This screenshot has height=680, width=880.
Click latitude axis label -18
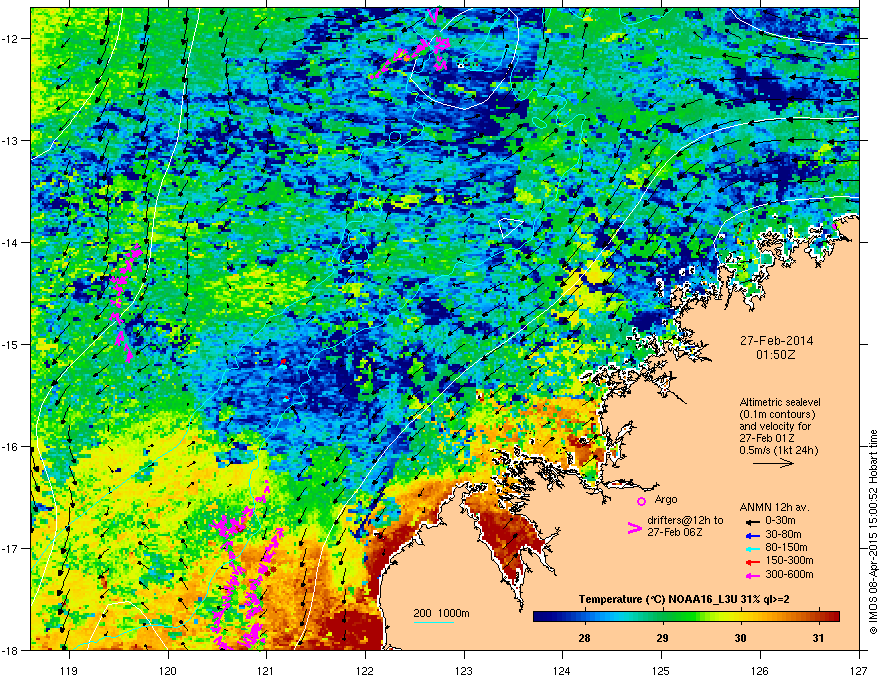(x=10, y=650)
